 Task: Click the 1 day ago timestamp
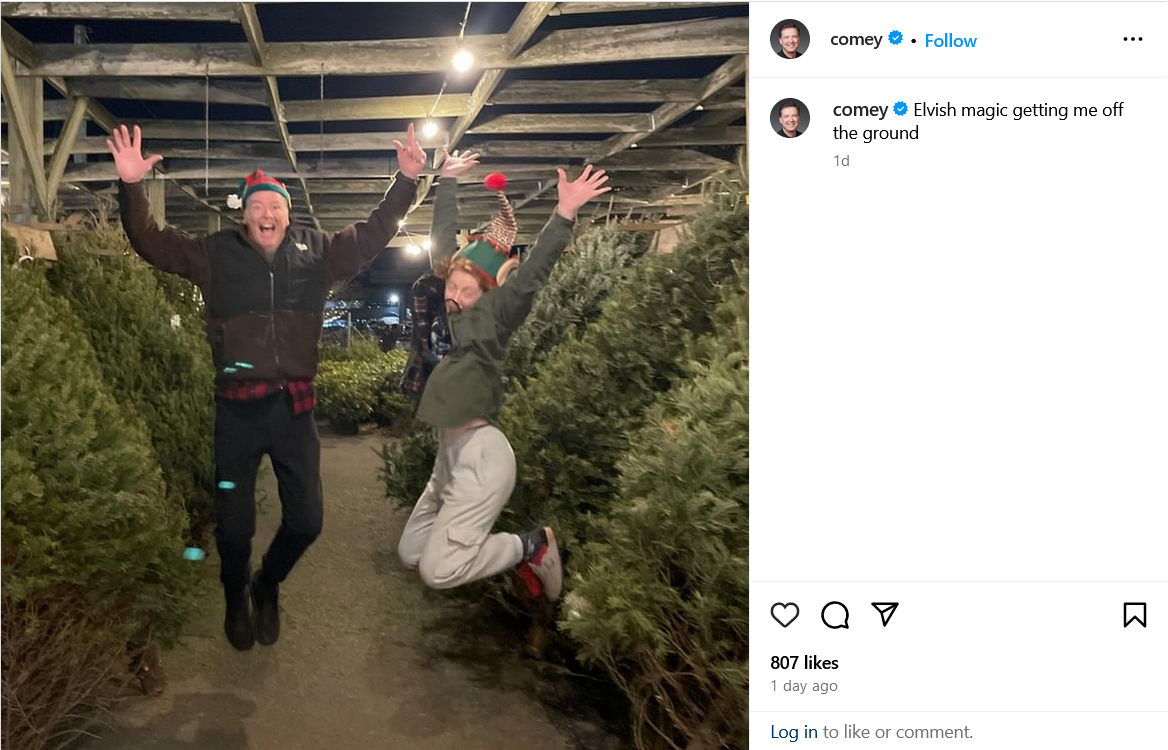[804, 686]
